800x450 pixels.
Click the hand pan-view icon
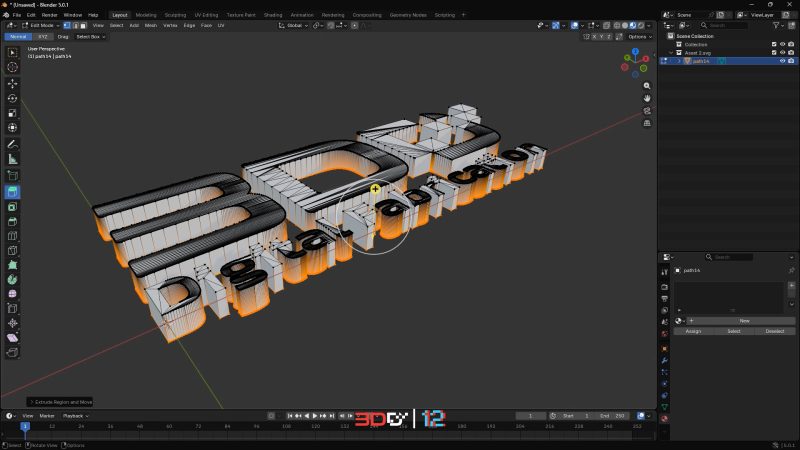pyautogui.click(x=647, y=98)
